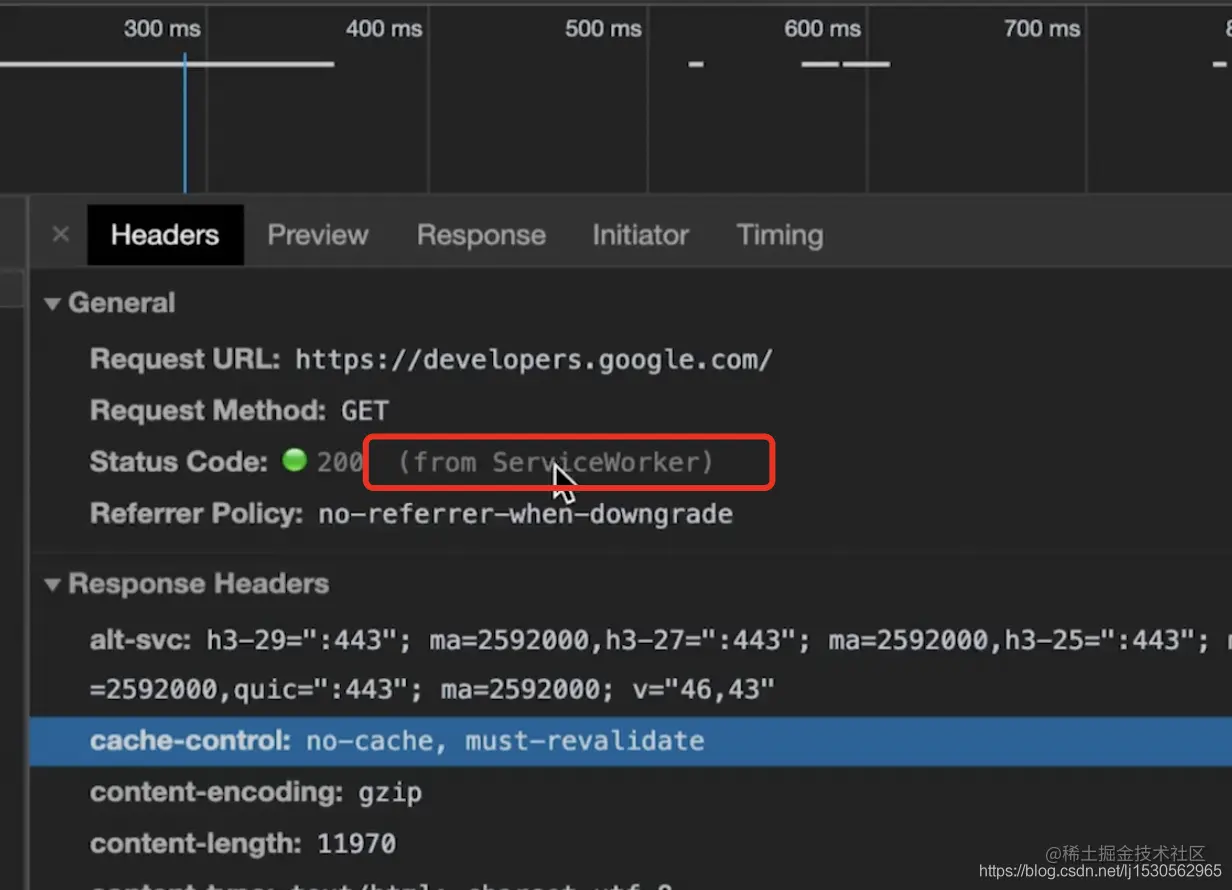Click the Request Method label
The width and height of the screenshot is (1232, 890).
(x=208, y=411)
